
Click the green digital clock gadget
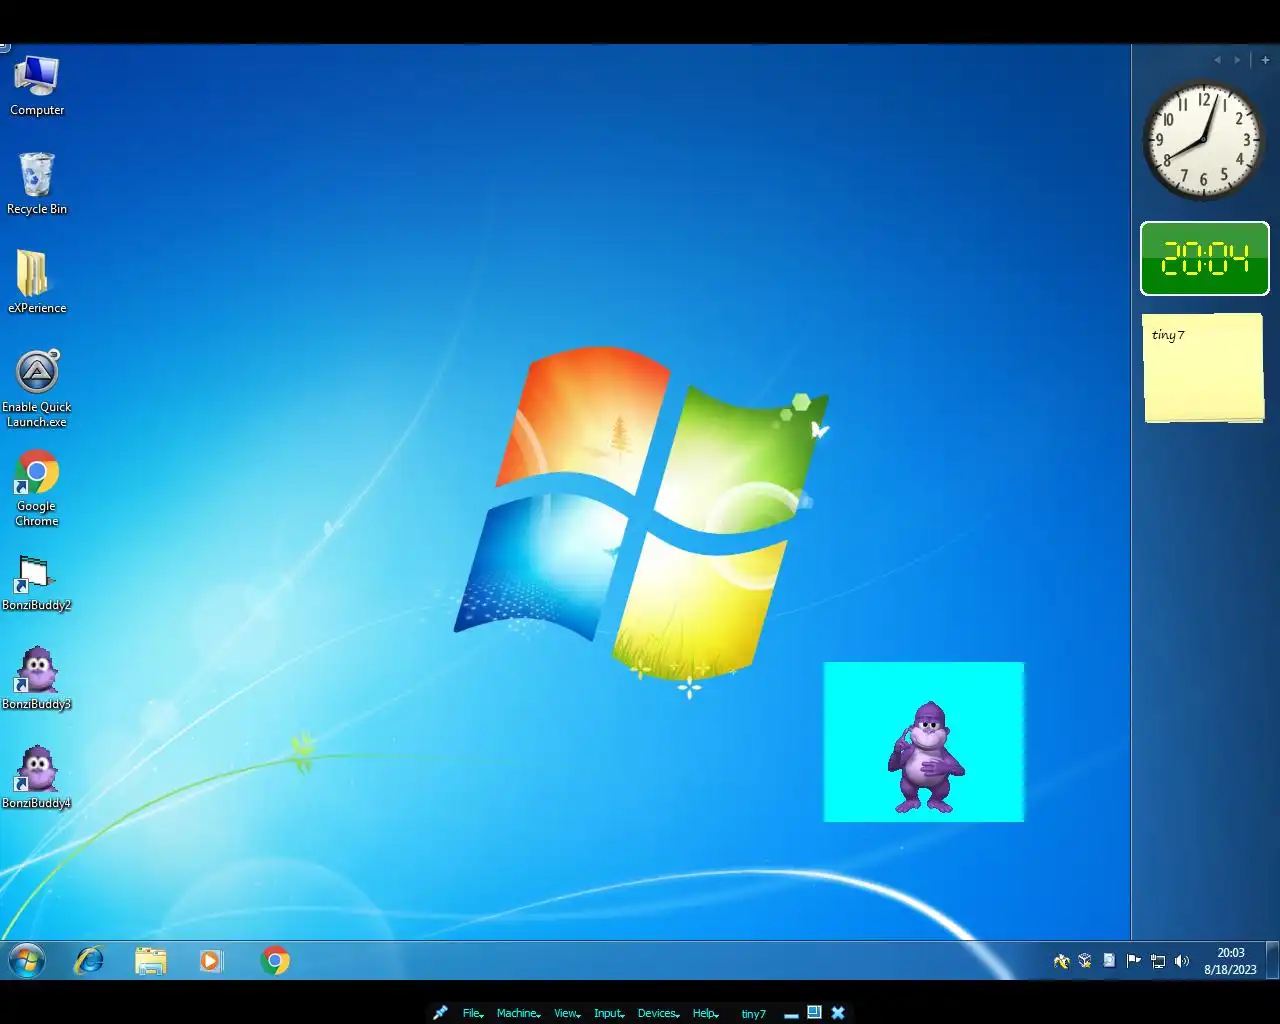pos(1205,259)
